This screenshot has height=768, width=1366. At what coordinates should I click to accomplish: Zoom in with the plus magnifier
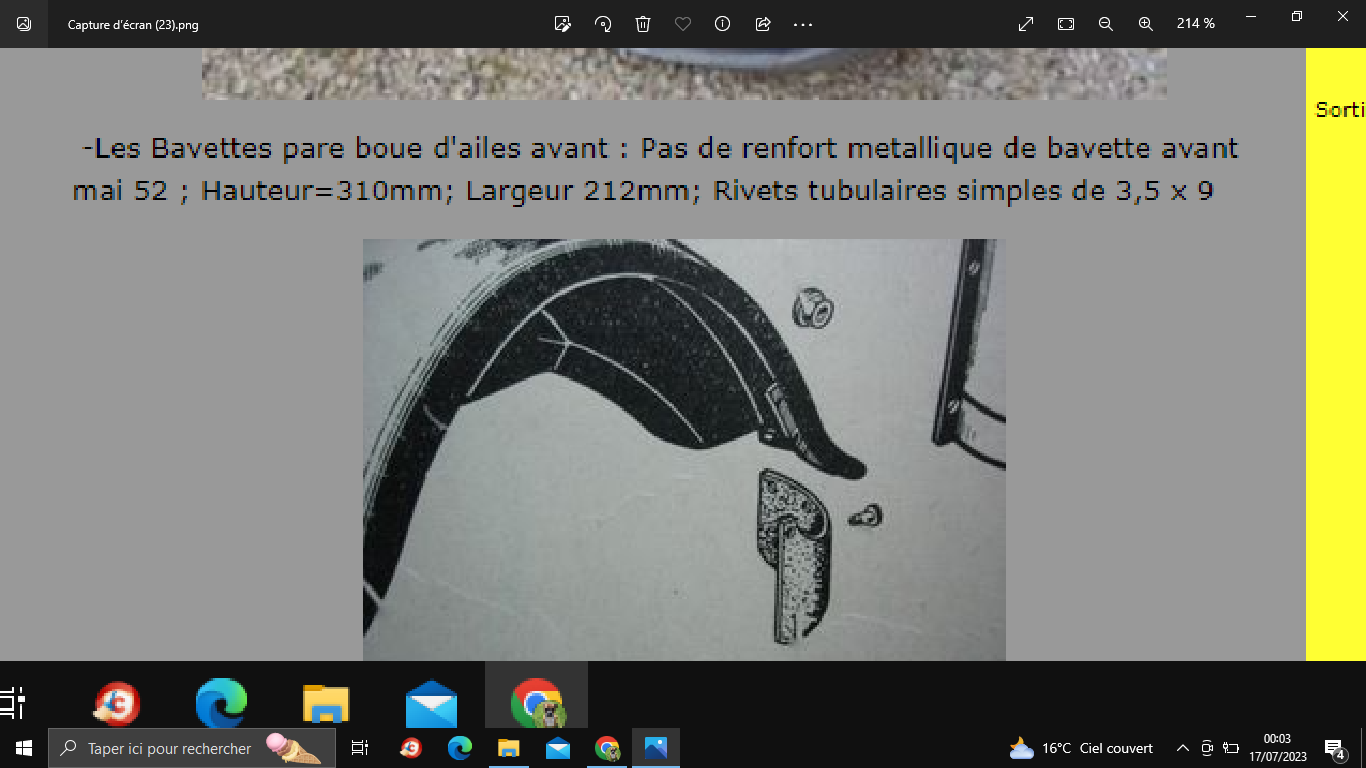click(1146, 24)
